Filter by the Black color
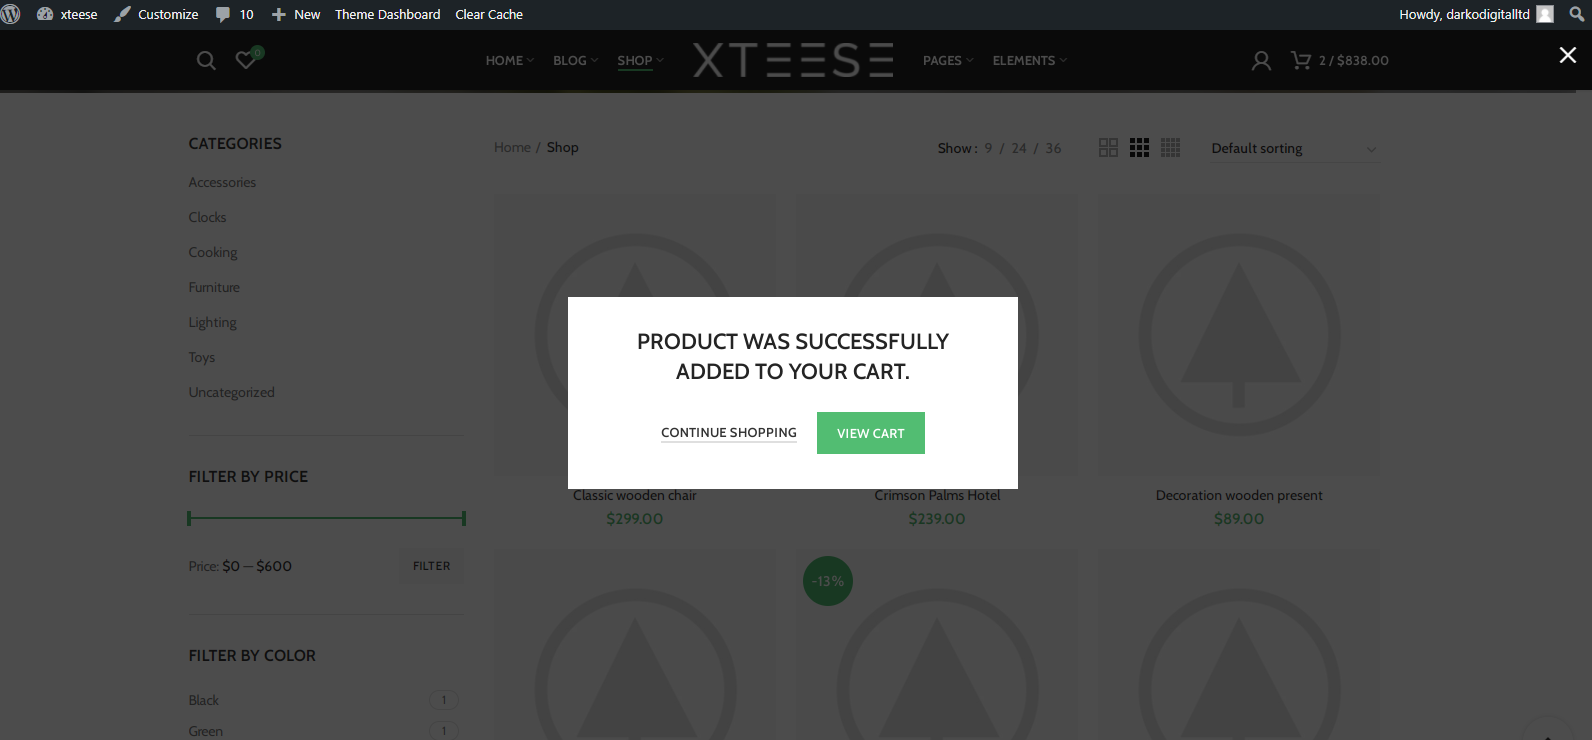This screenshot has height=740, width=1592. point(204,700)
